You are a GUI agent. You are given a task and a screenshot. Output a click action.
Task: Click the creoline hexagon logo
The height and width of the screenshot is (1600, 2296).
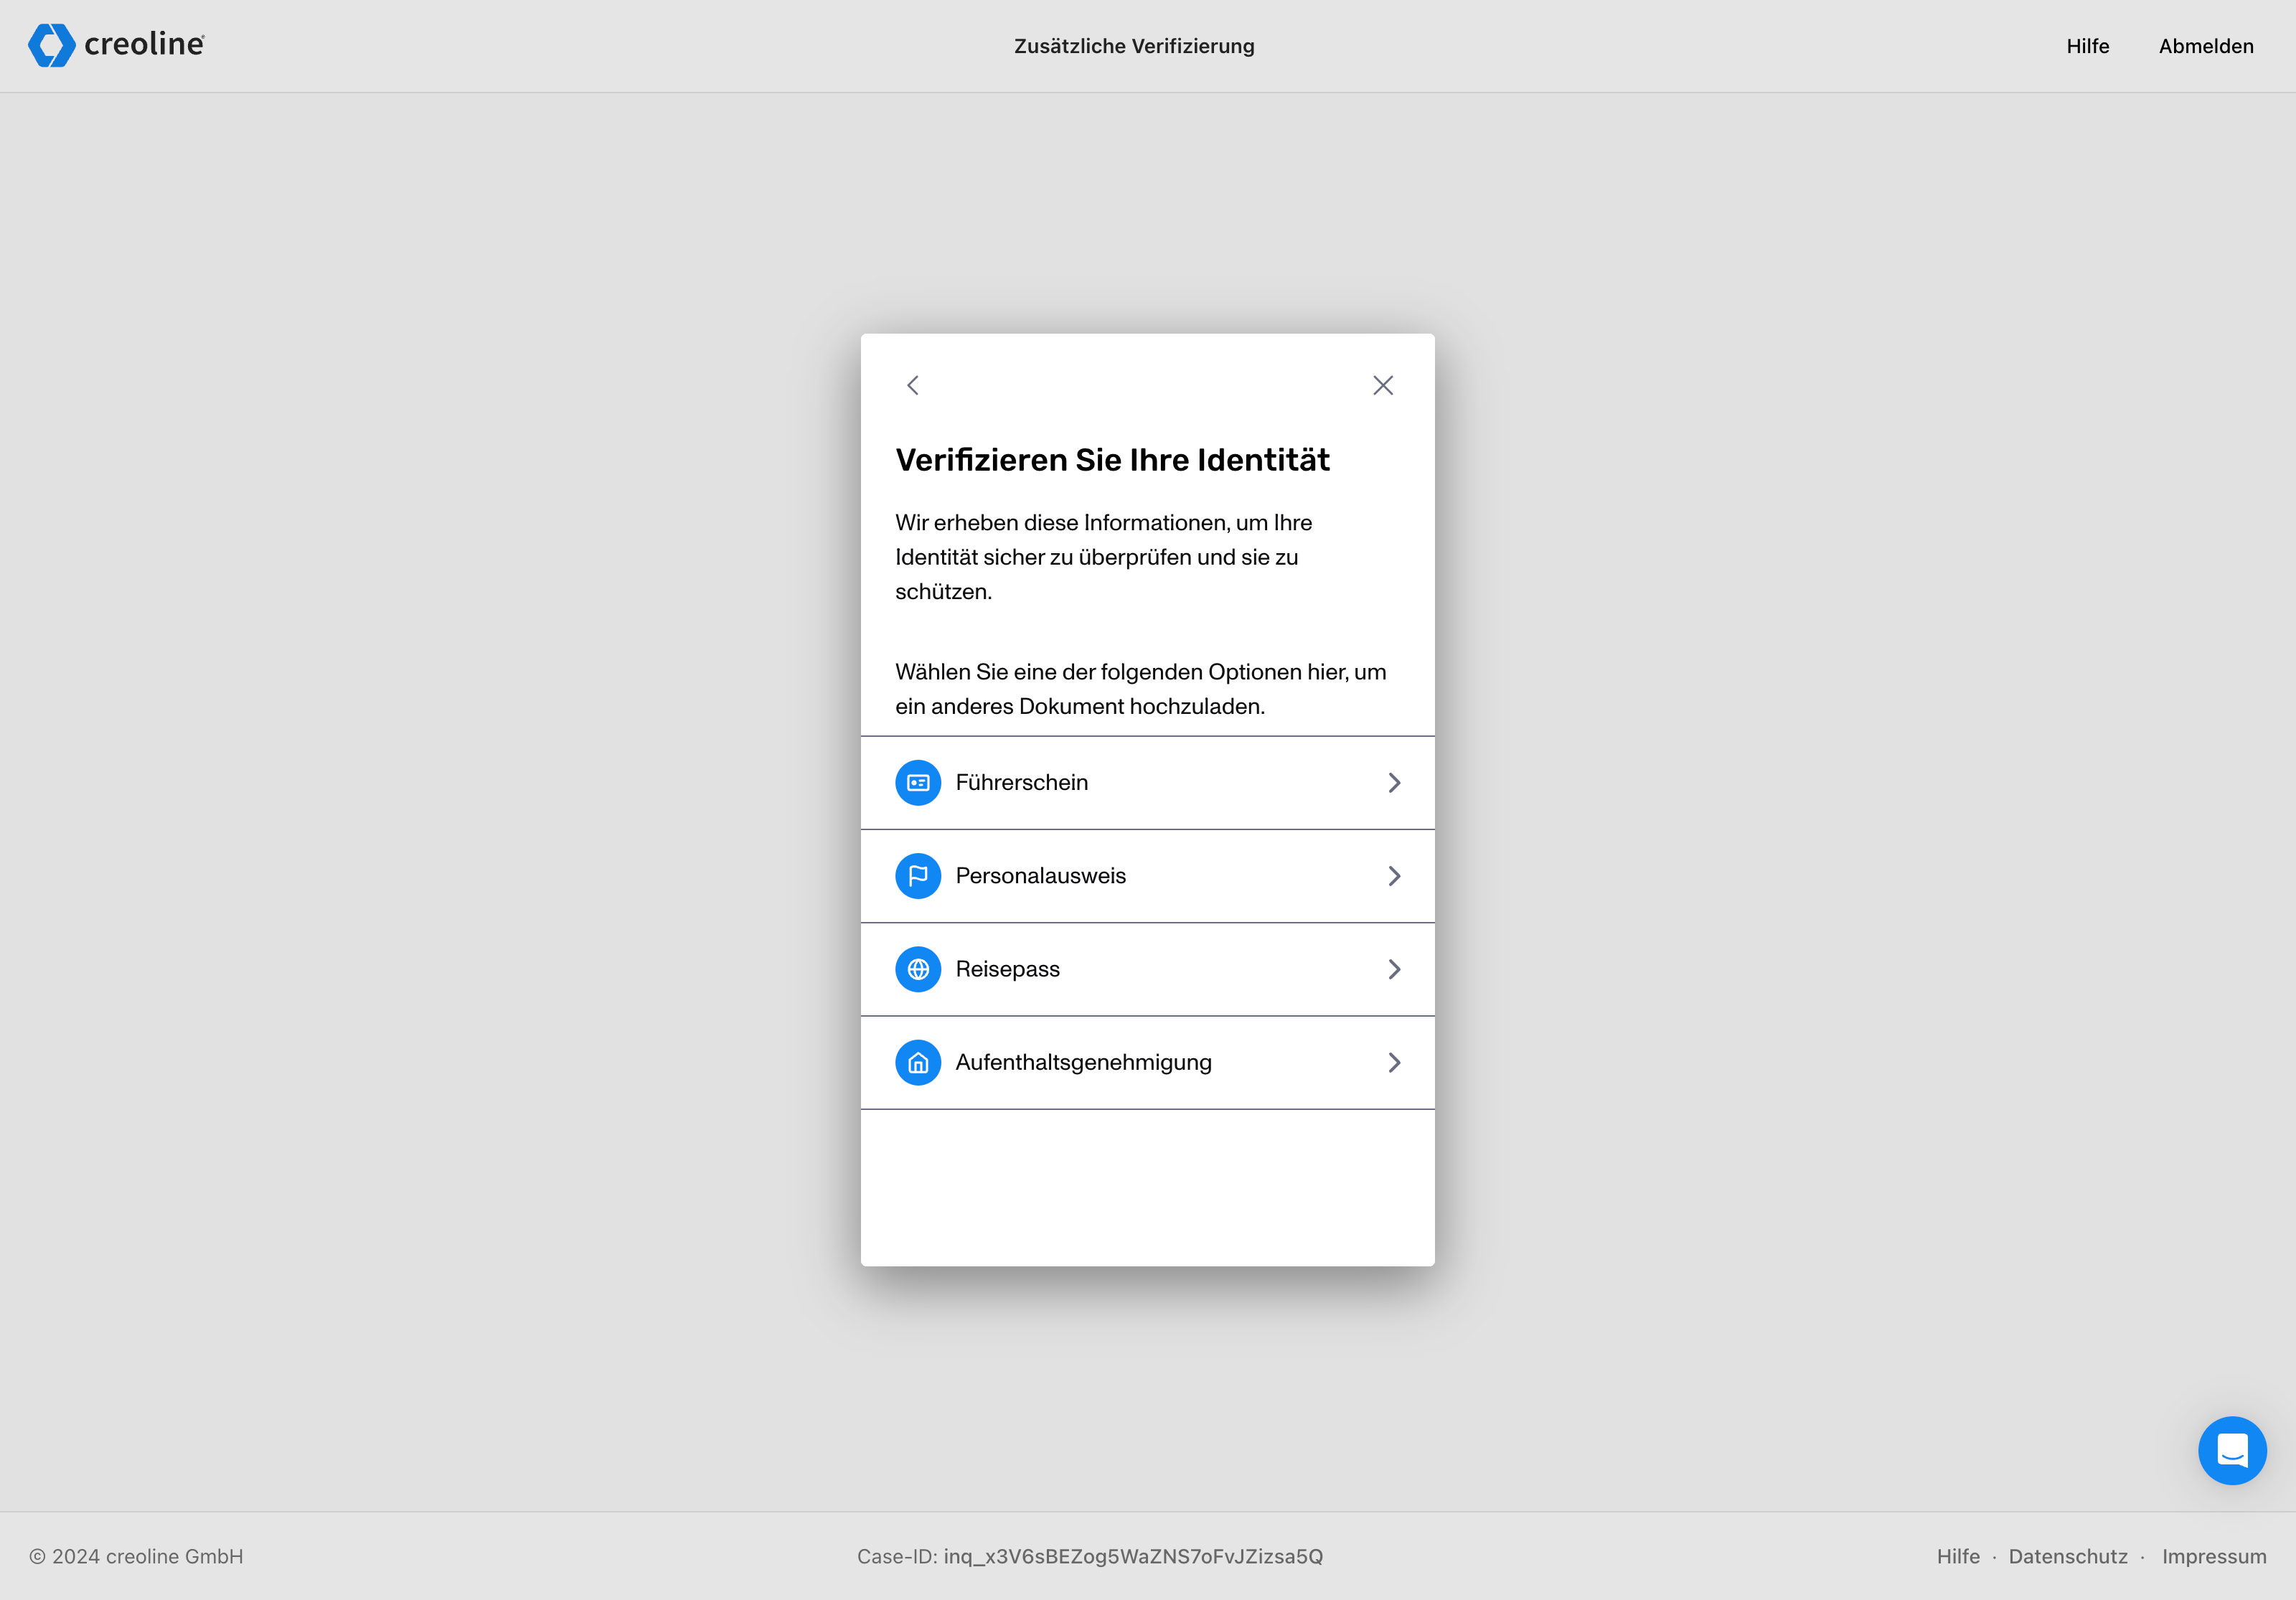click(52, 45)
